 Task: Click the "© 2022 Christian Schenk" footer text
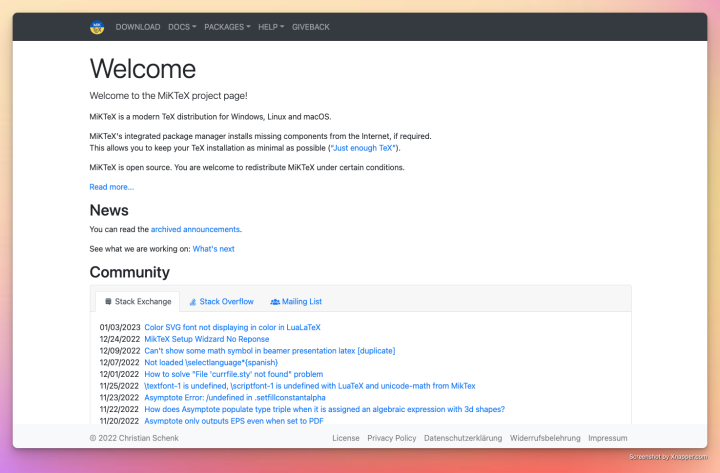pos(134,438)
